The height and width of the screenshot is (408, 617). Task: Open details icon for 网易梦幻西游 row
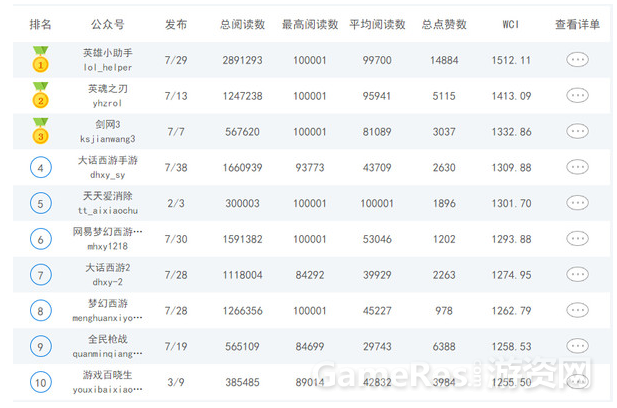[x=577, y=239]
